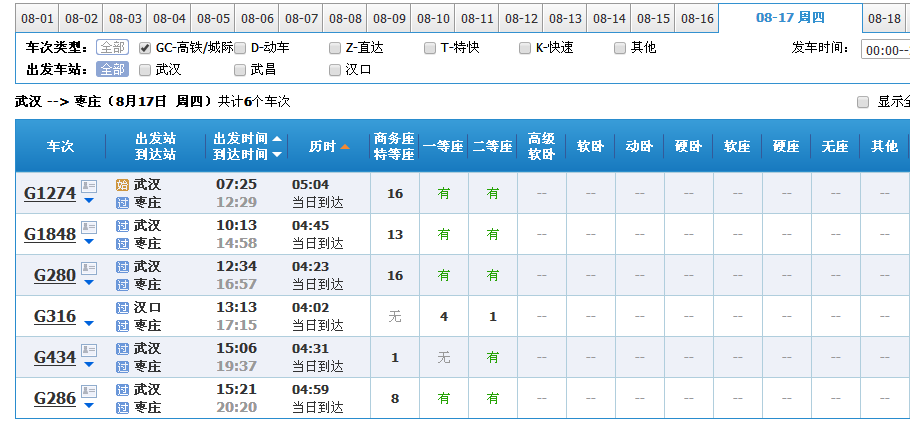Click G434 商务座 count 1

pyautogui.click(x=395, y=358)
